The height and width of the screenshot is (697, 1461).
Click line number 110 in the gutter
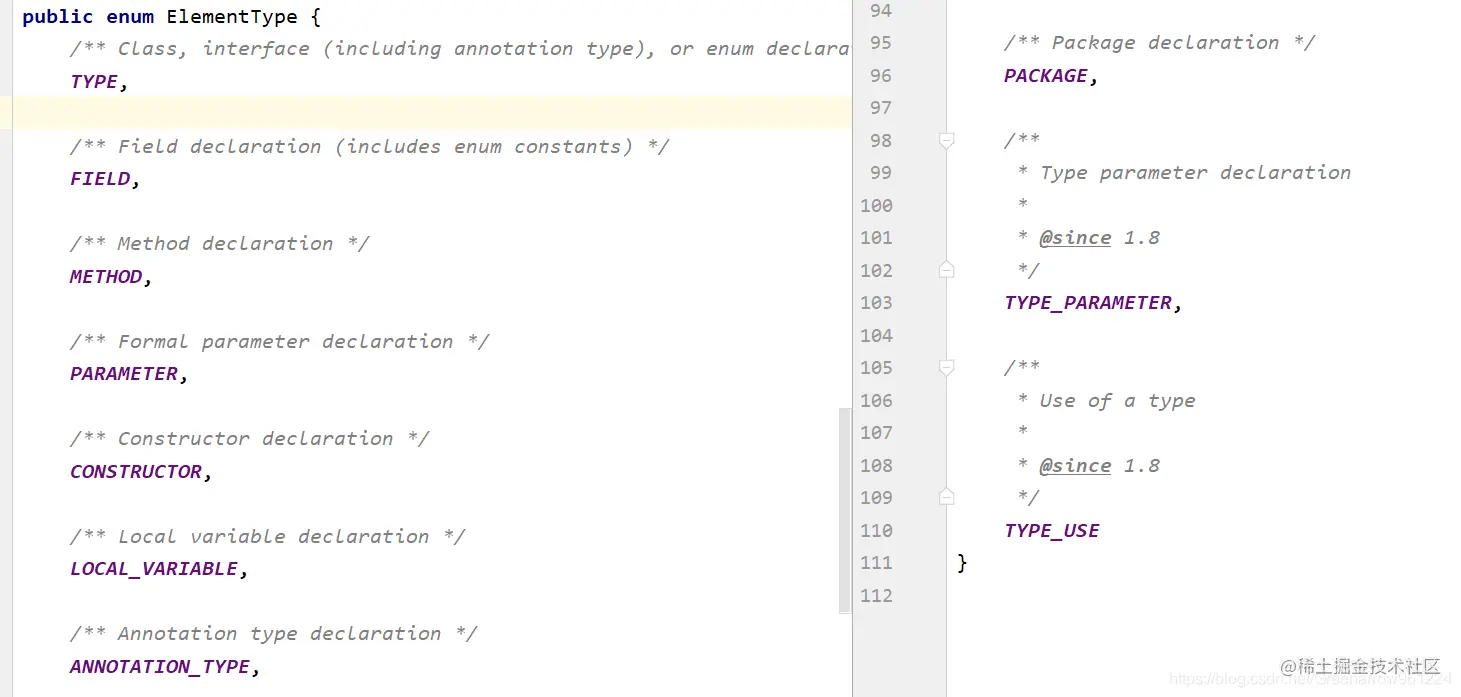(876, 531)
